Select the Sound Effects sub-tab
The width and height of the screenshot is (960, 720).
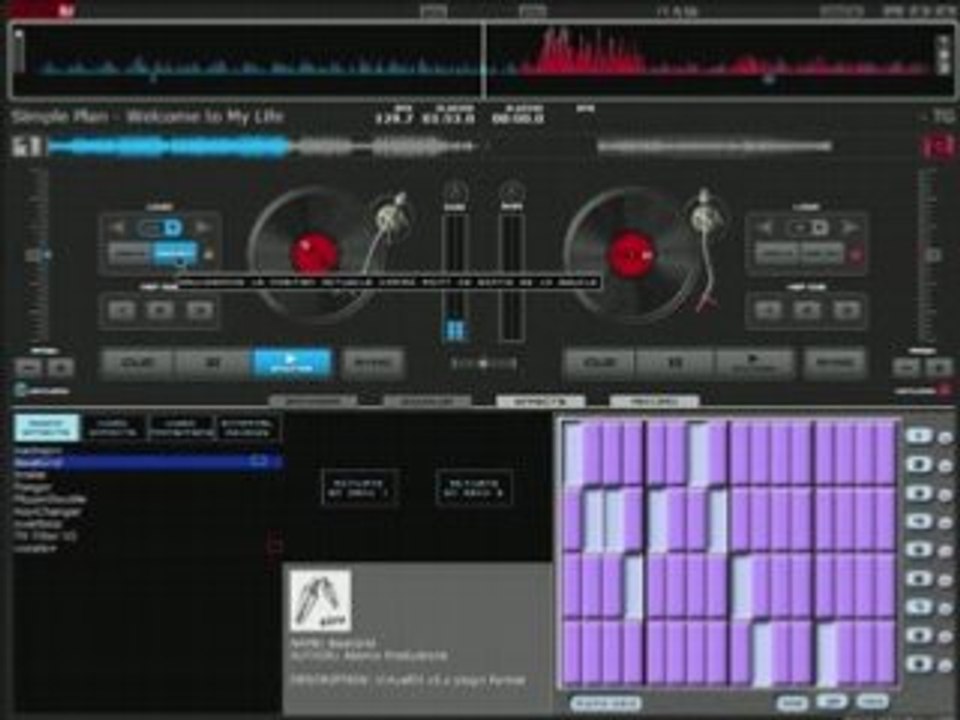pos(47,427)
